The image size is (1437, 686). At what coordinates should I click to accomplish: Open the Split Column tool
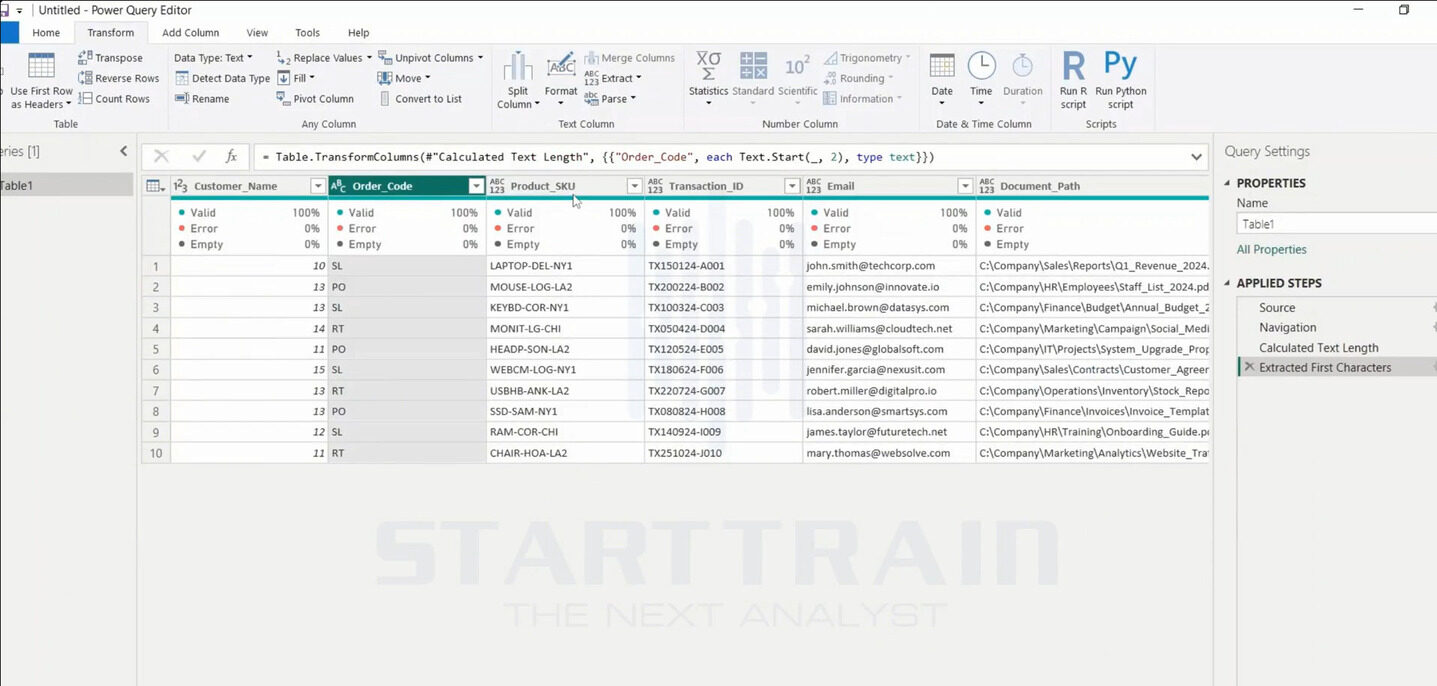pyautogui.click(x=517, y=80)
